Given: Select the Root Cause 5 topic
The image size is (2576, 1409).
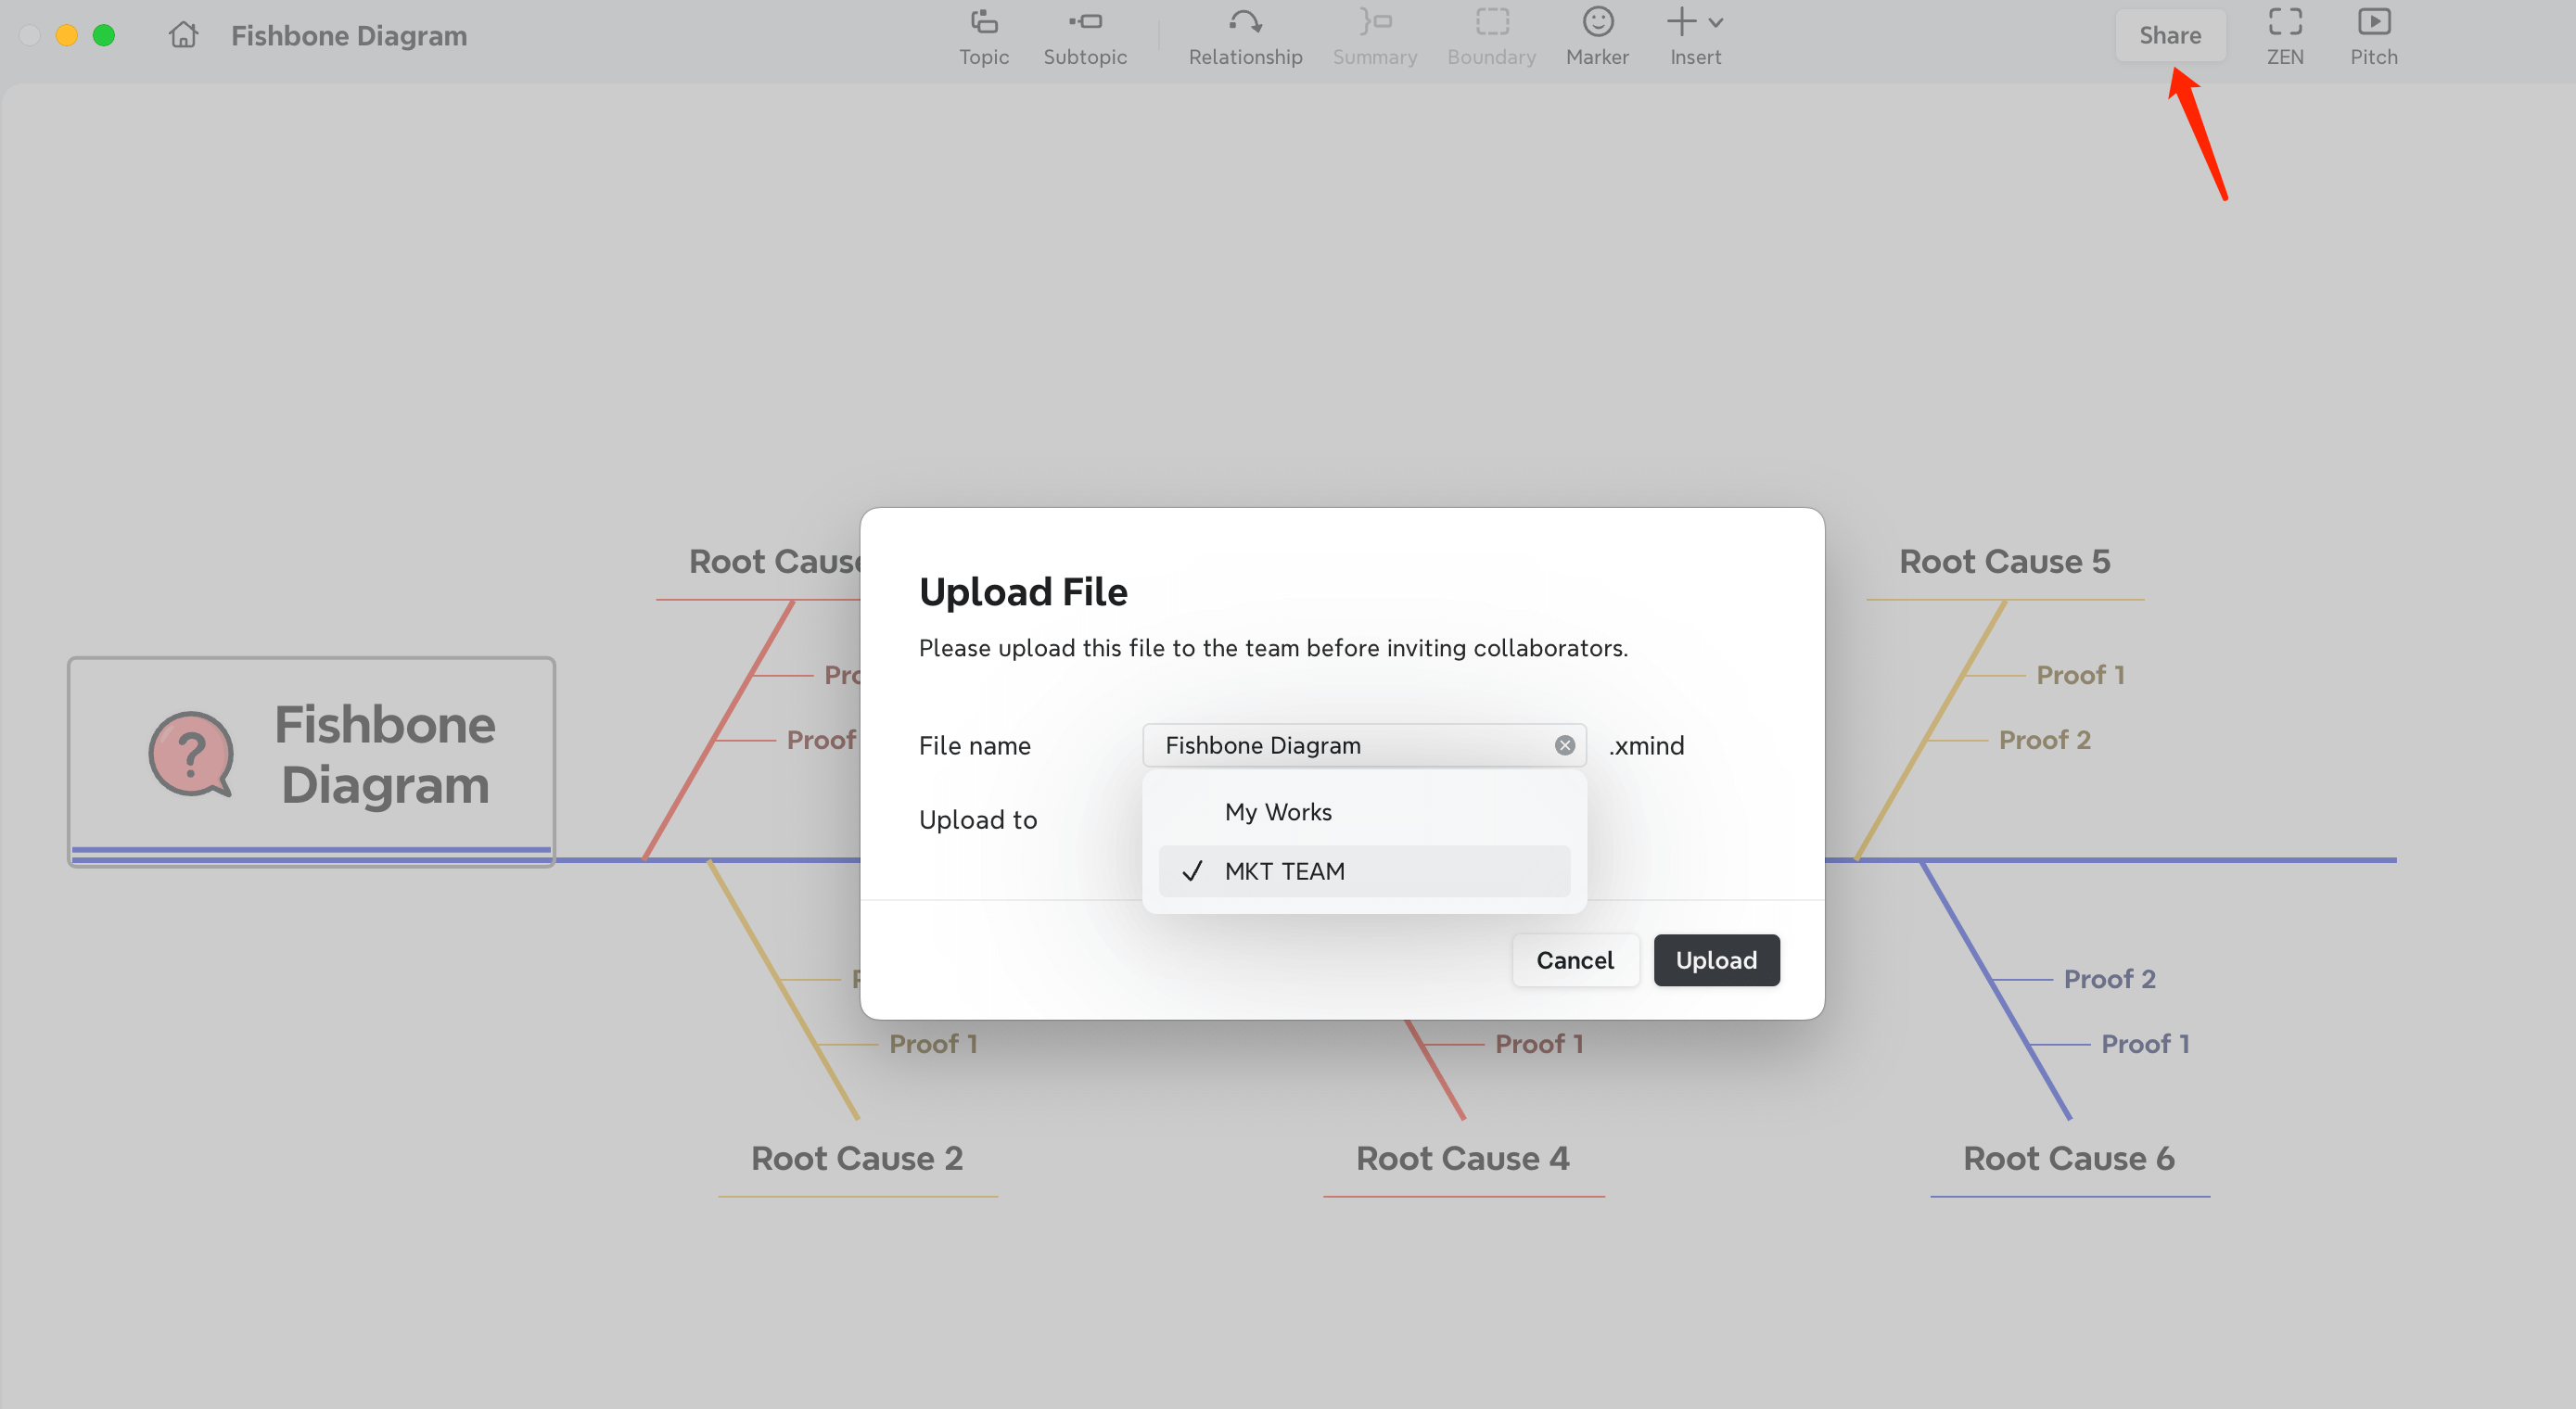Looking at the screenshot, I should 2004,562.
